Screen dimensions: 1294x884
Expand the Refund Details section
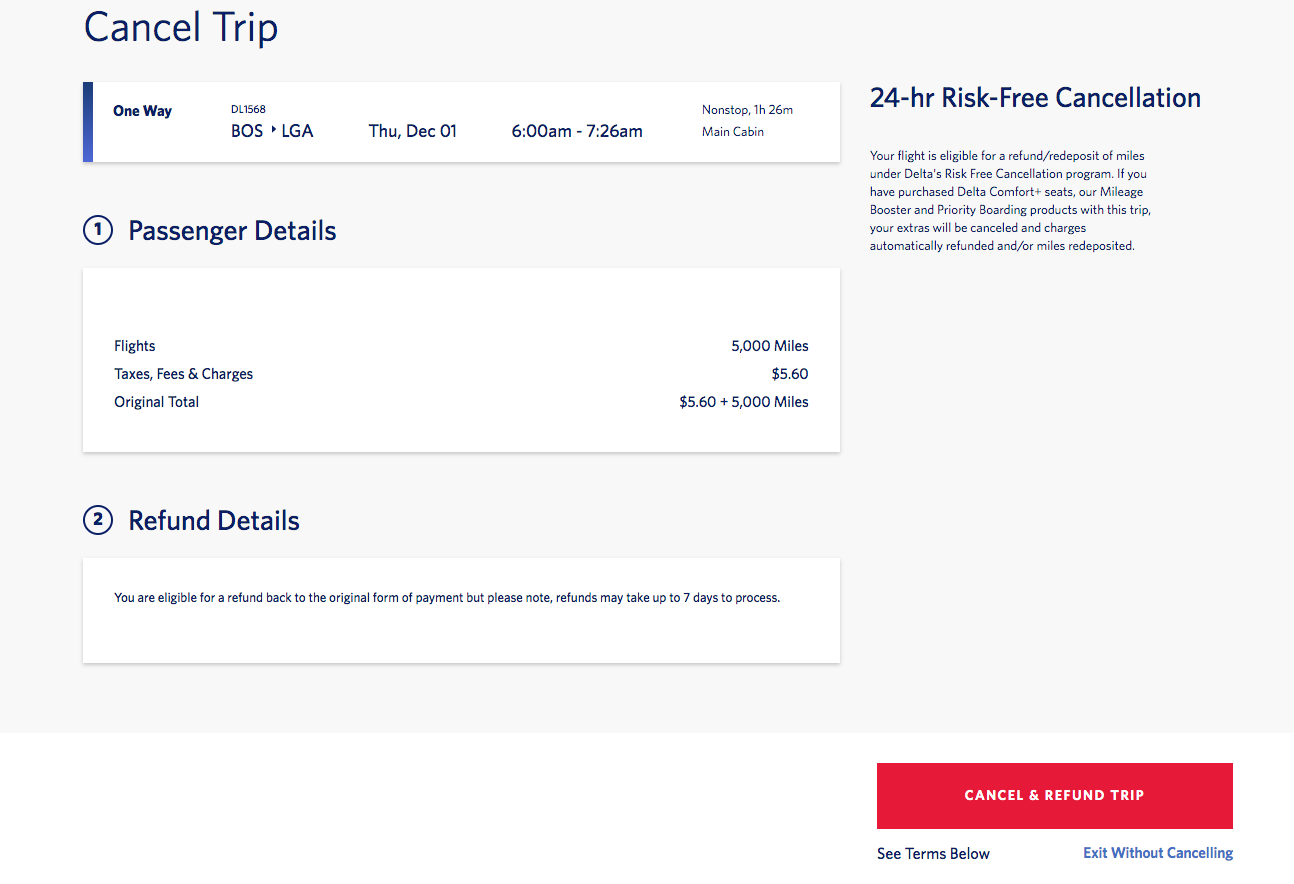[213, 520]
